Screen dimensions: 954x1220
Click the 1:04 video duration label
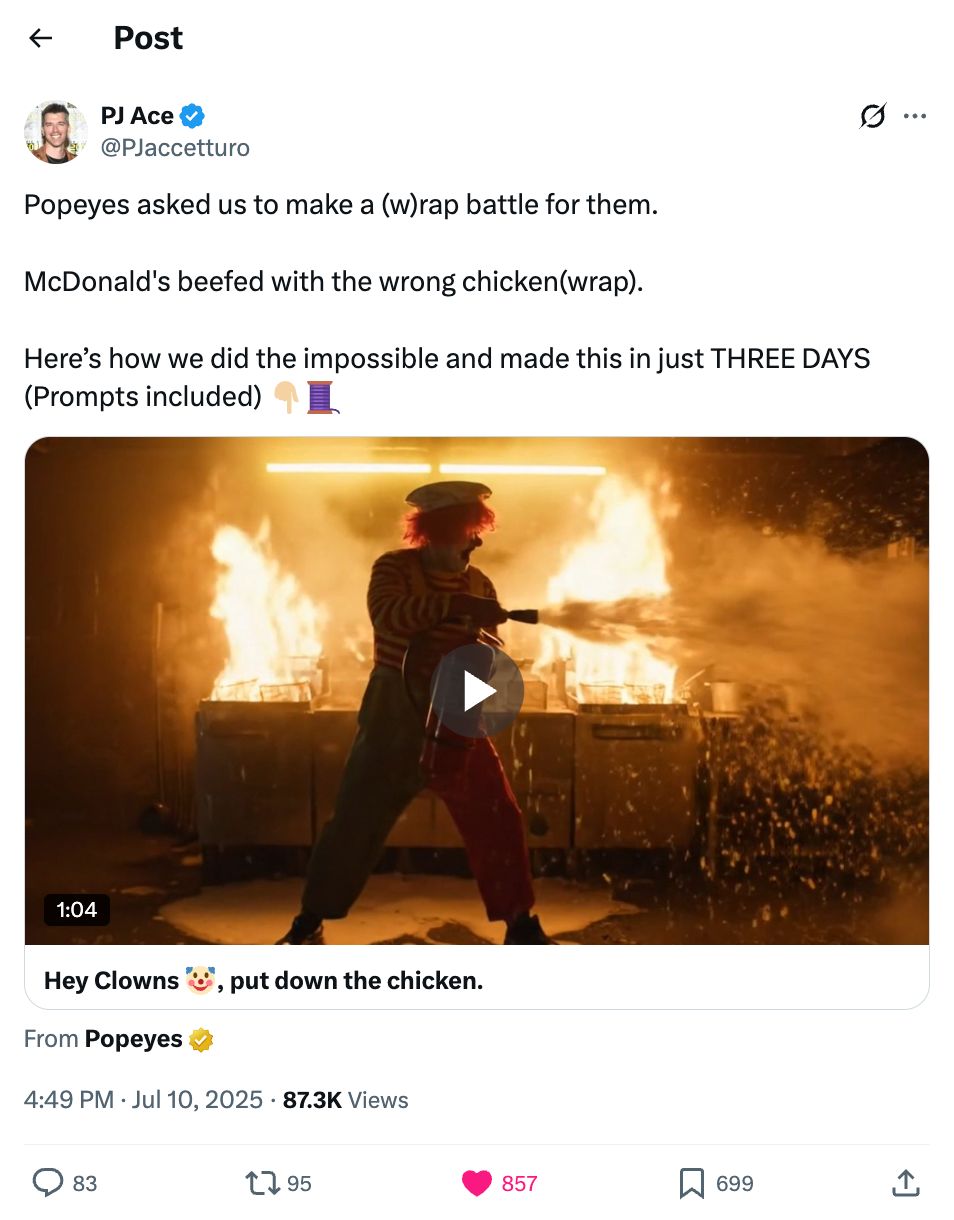point(77,909)
